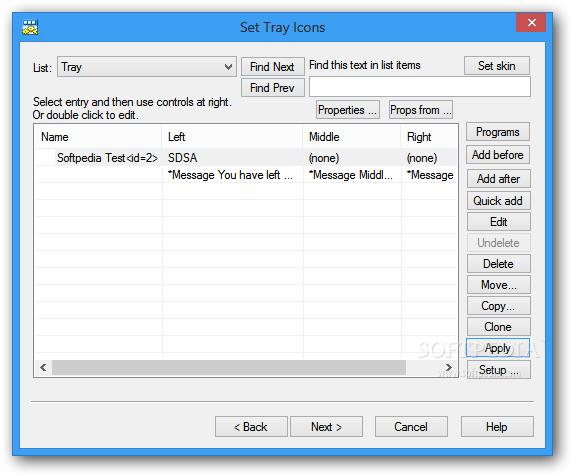
Task: Click the Clone button
Action: [x=498, y=327]
